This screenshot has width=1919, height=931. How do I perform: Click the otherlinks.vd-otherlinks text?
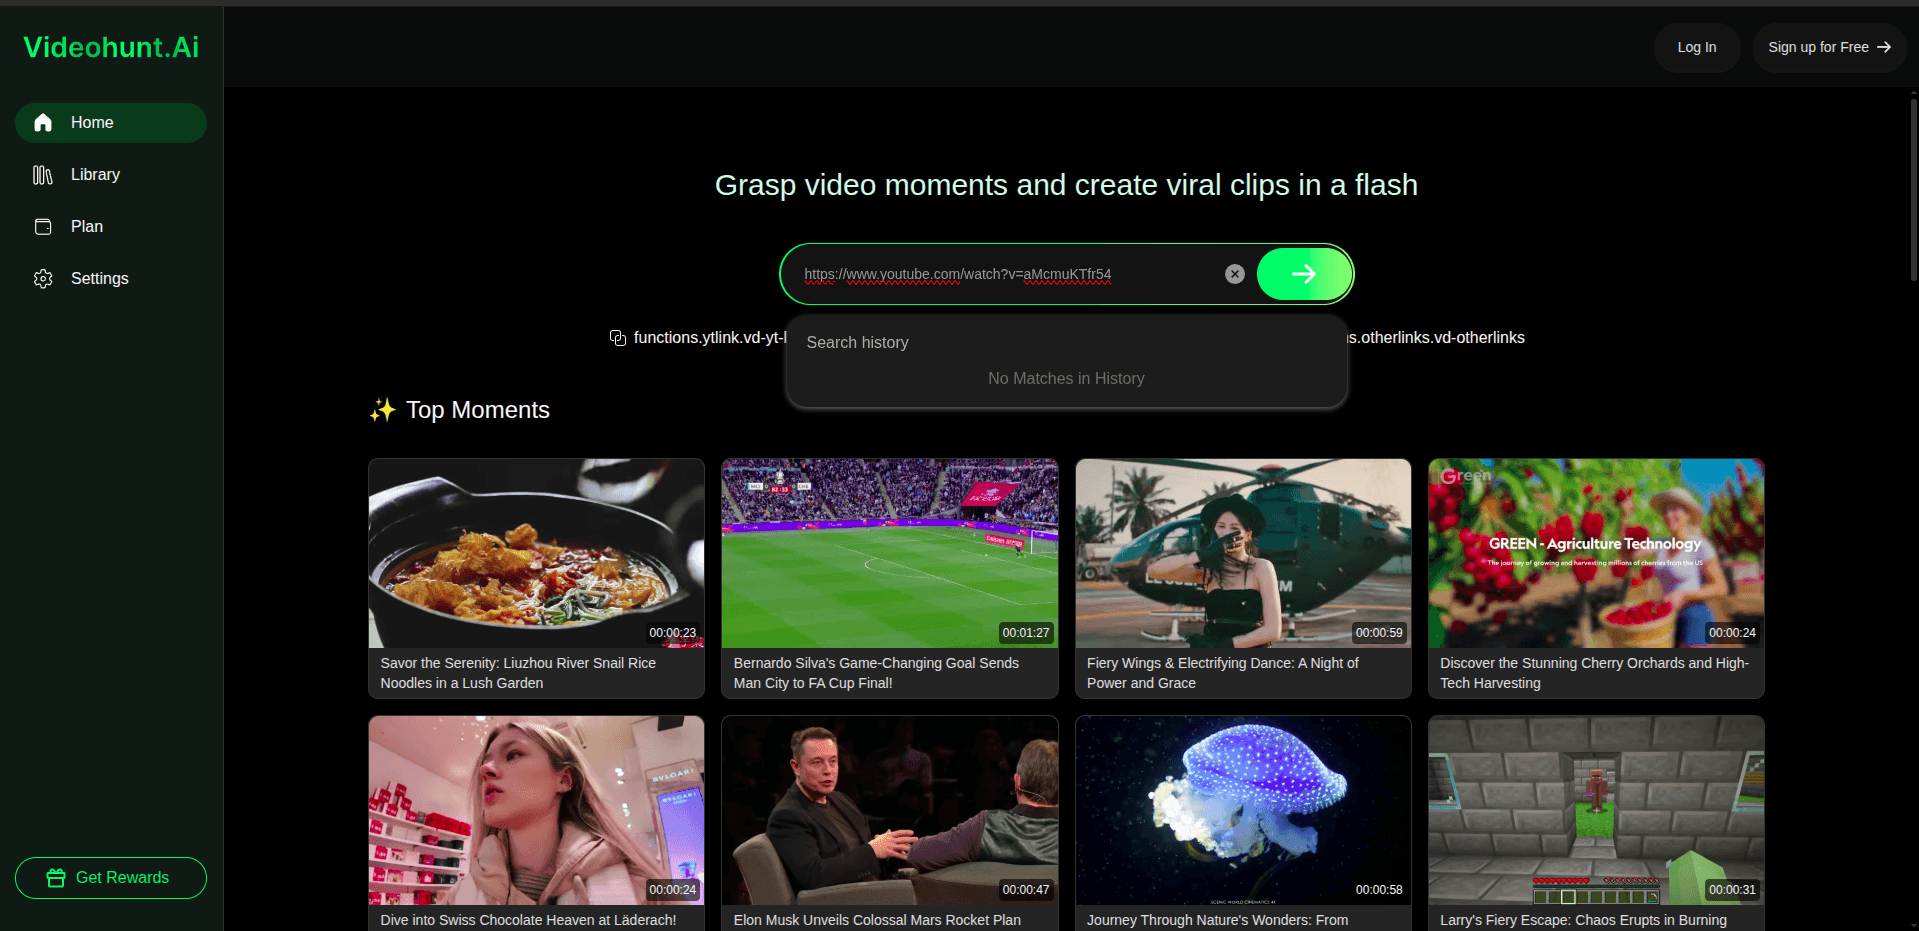[1436, 338]
